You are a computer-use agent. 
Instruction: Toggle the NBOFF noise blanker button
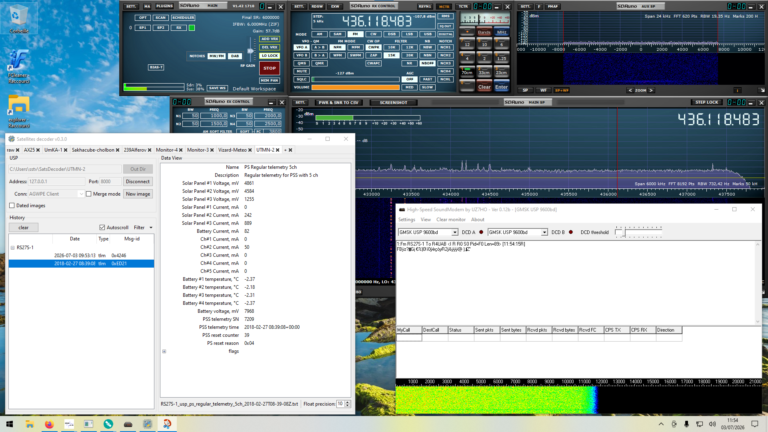coord(427,63)
